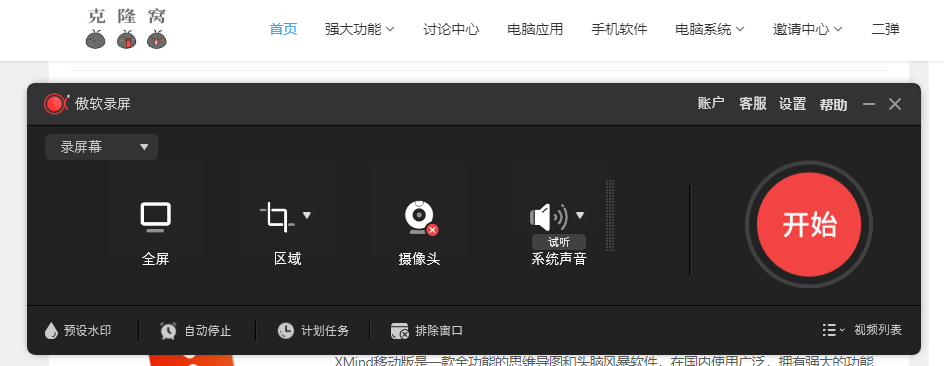Click the 视频列表 text label
This screenshot has width=944, height=366.
(x=878, y=330)
